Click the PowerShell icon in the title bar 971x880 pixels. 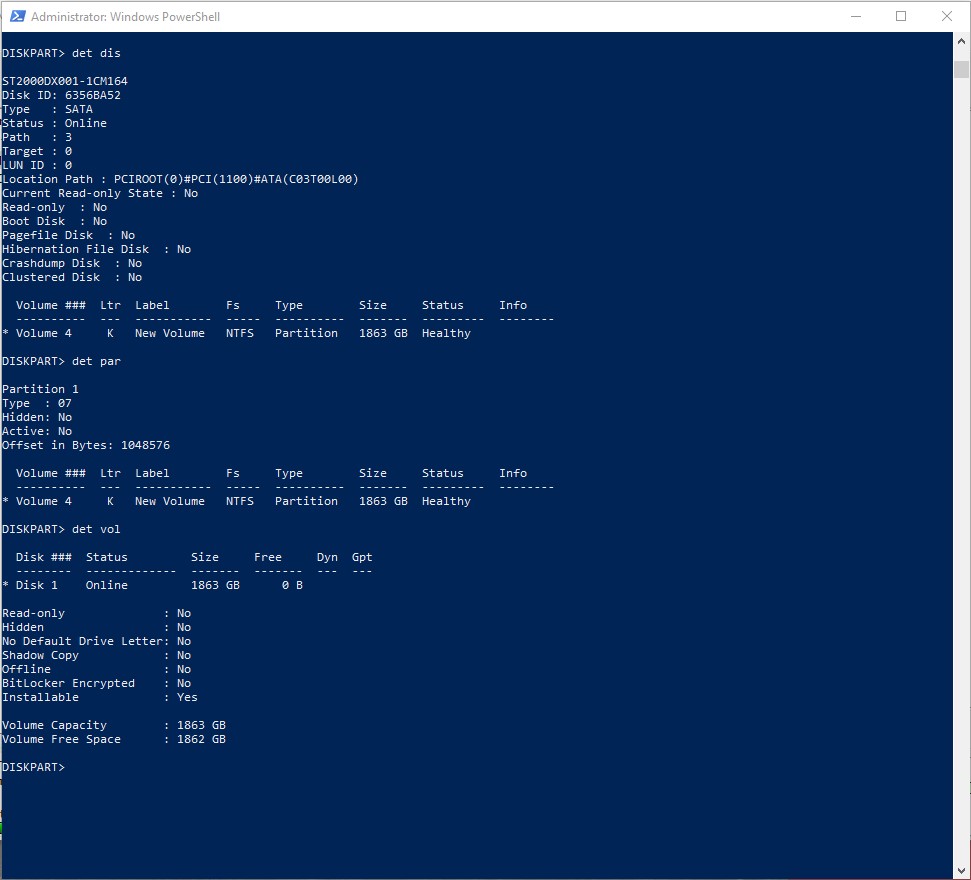pyautogui.click(x=16, y=17)
